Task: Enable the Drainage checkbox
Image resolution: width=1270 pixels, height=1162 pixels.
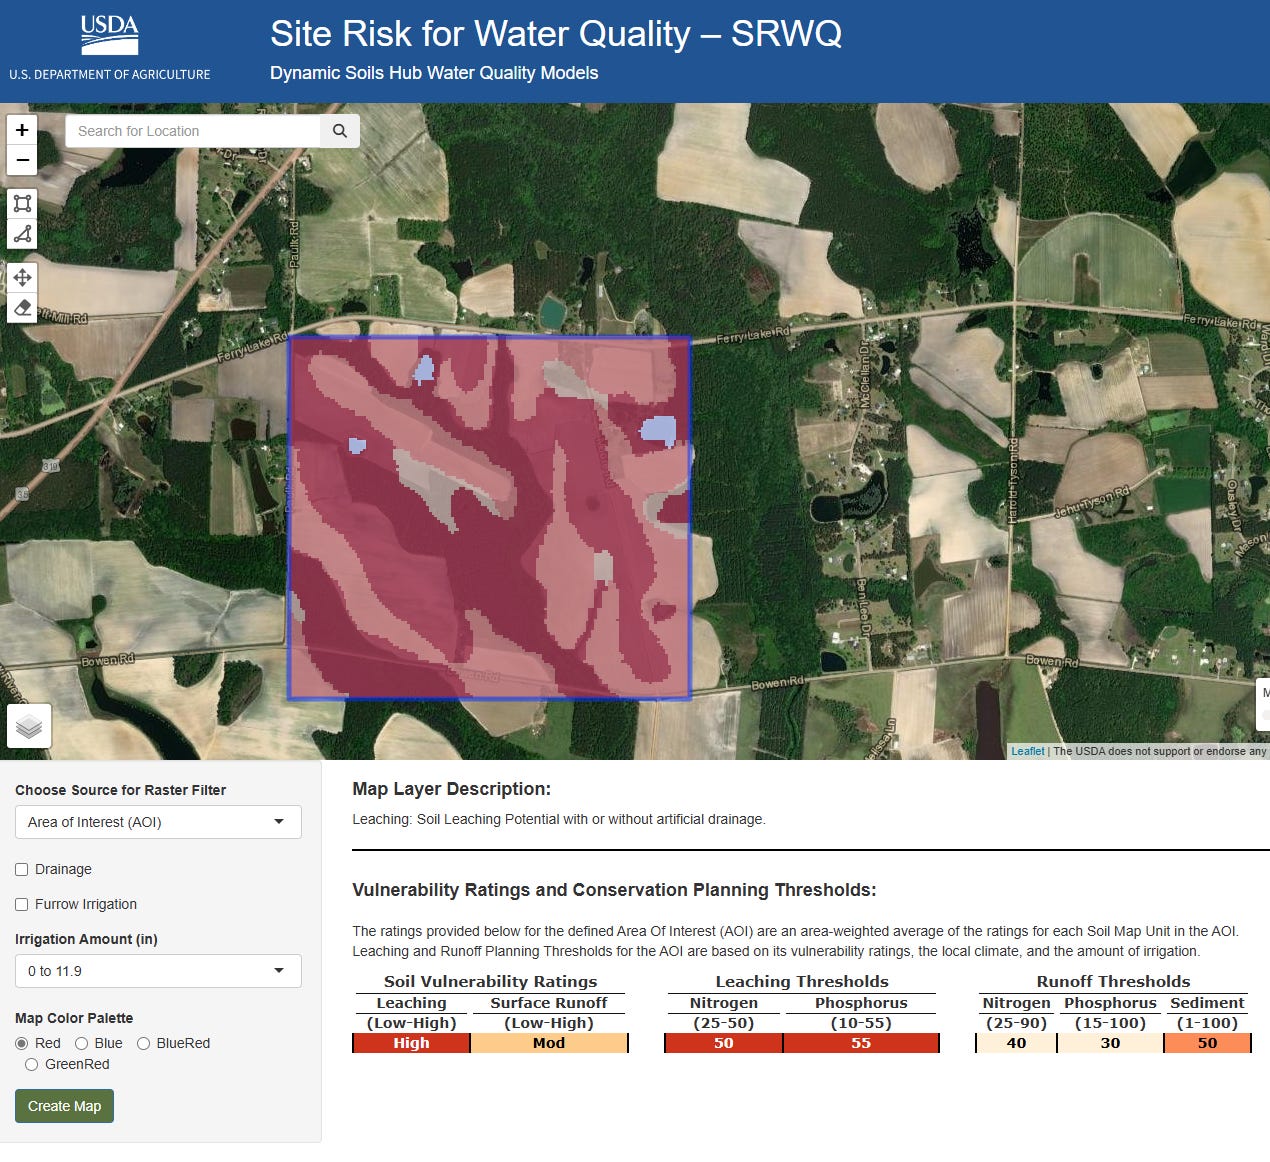Action: point(22,869)
